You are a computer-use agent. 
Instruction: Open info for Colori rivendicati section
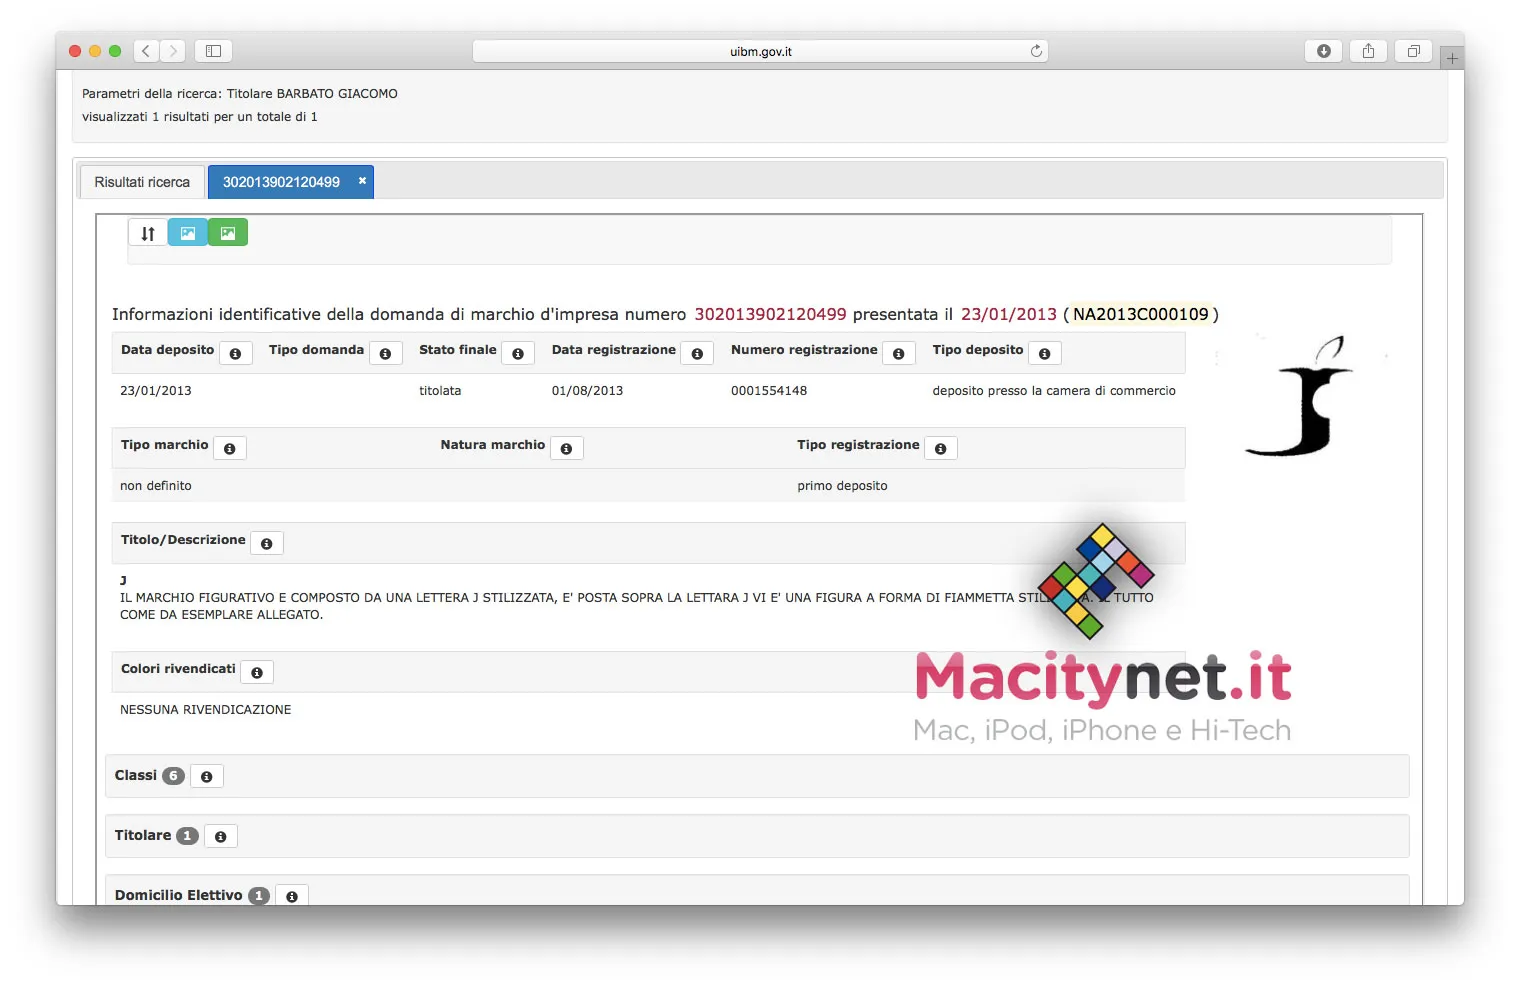coord(257,671)
